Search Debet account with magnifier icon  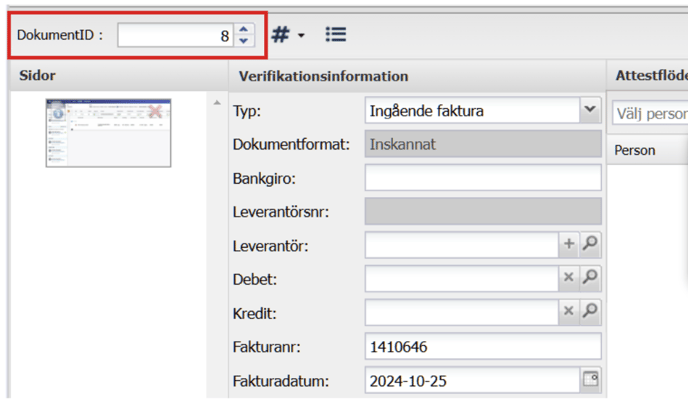click(590, 278)
